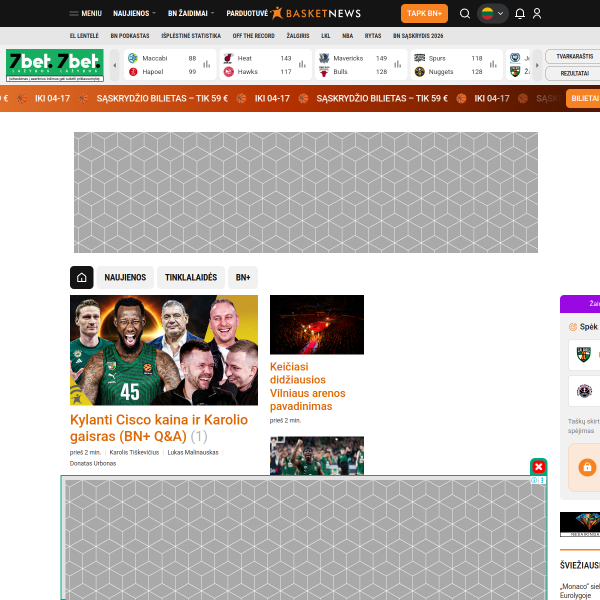Switch to the TINKLALAIDĖS tab
Viewport: 600px width, 600px height.
191,277
